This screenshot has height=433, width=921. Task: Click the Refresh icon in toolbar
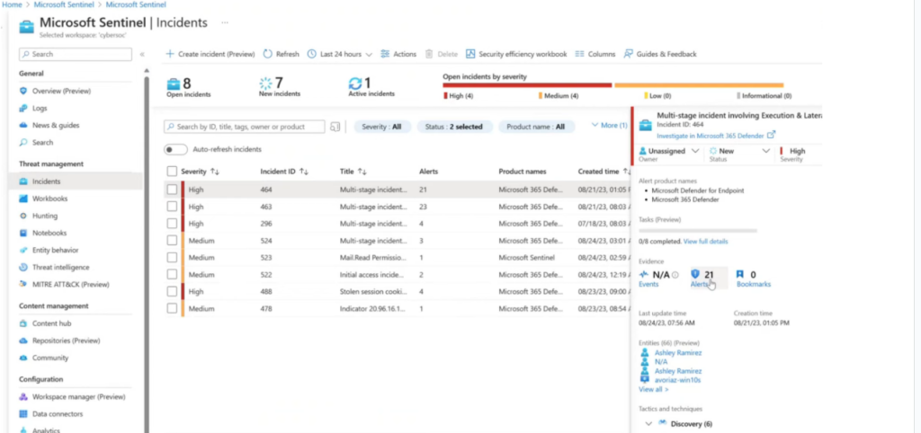tap(267, 54)
